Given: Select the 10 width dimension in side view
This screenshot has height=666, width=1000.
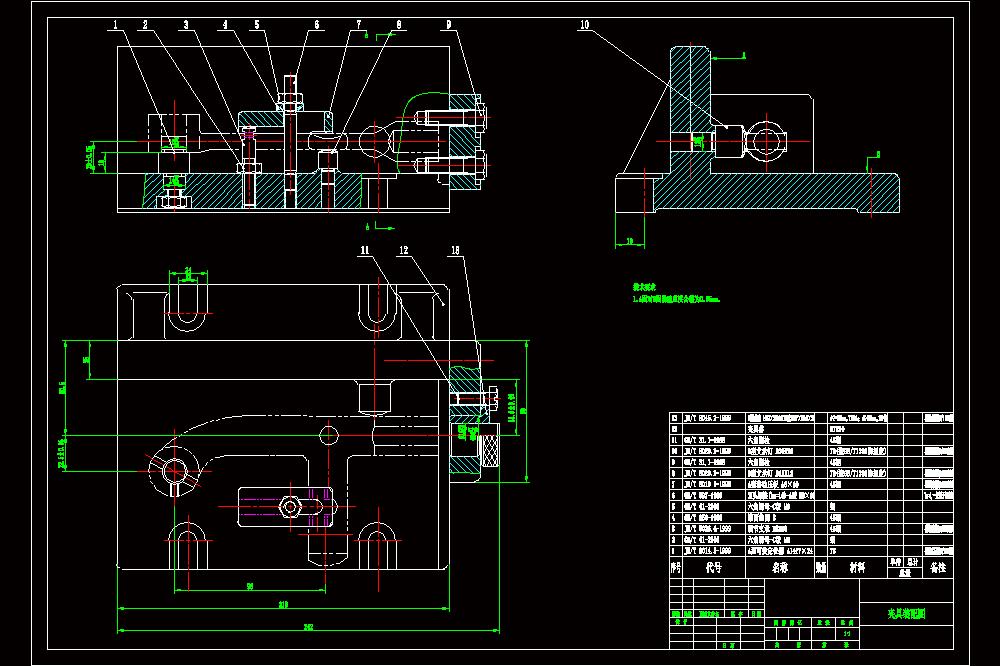Looking at the screenshot, I should coord(629,241).
